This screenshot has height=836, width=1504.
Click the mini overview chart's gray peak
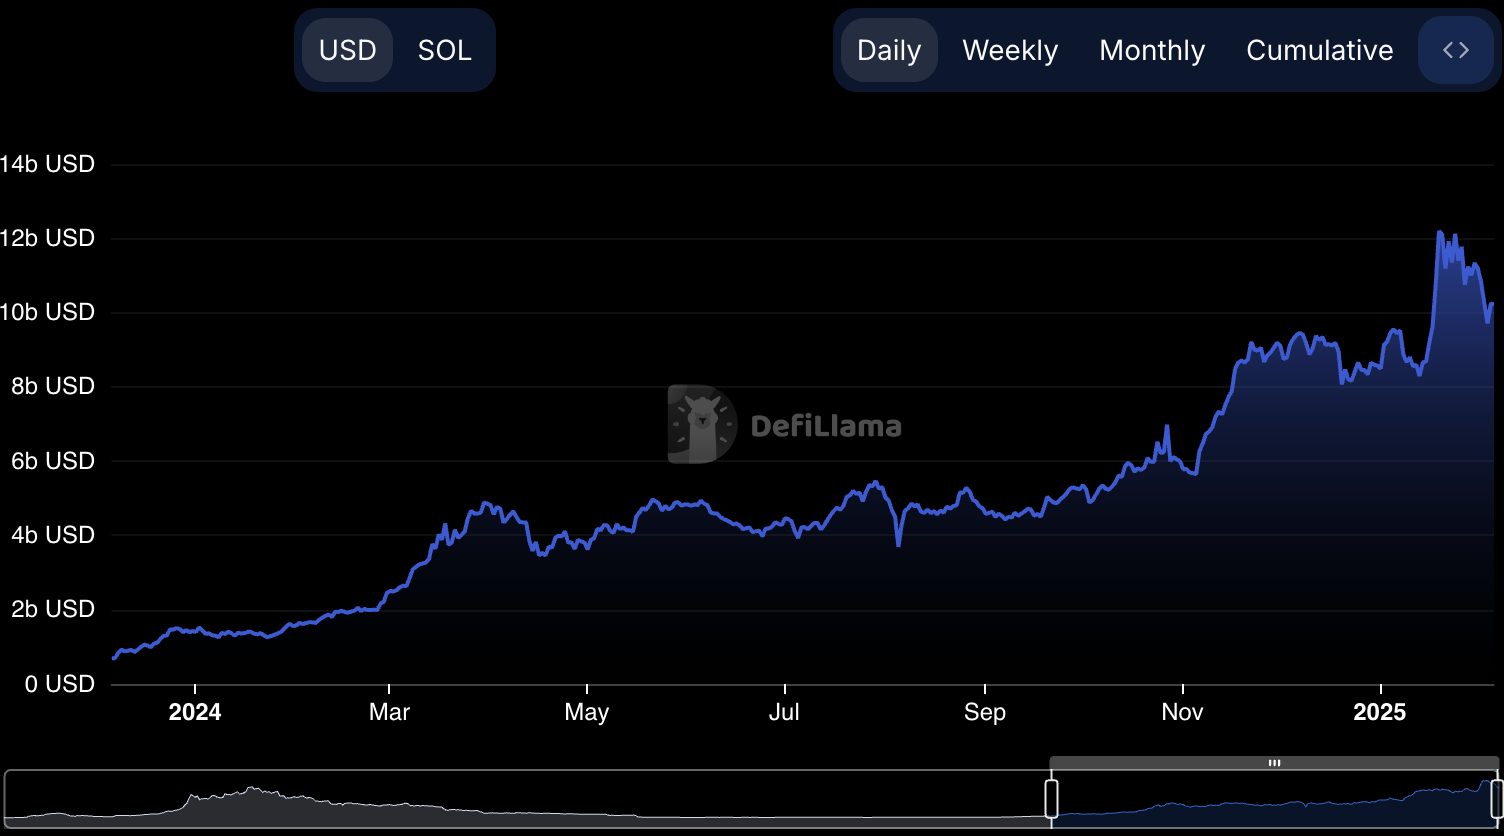(252, 790)
